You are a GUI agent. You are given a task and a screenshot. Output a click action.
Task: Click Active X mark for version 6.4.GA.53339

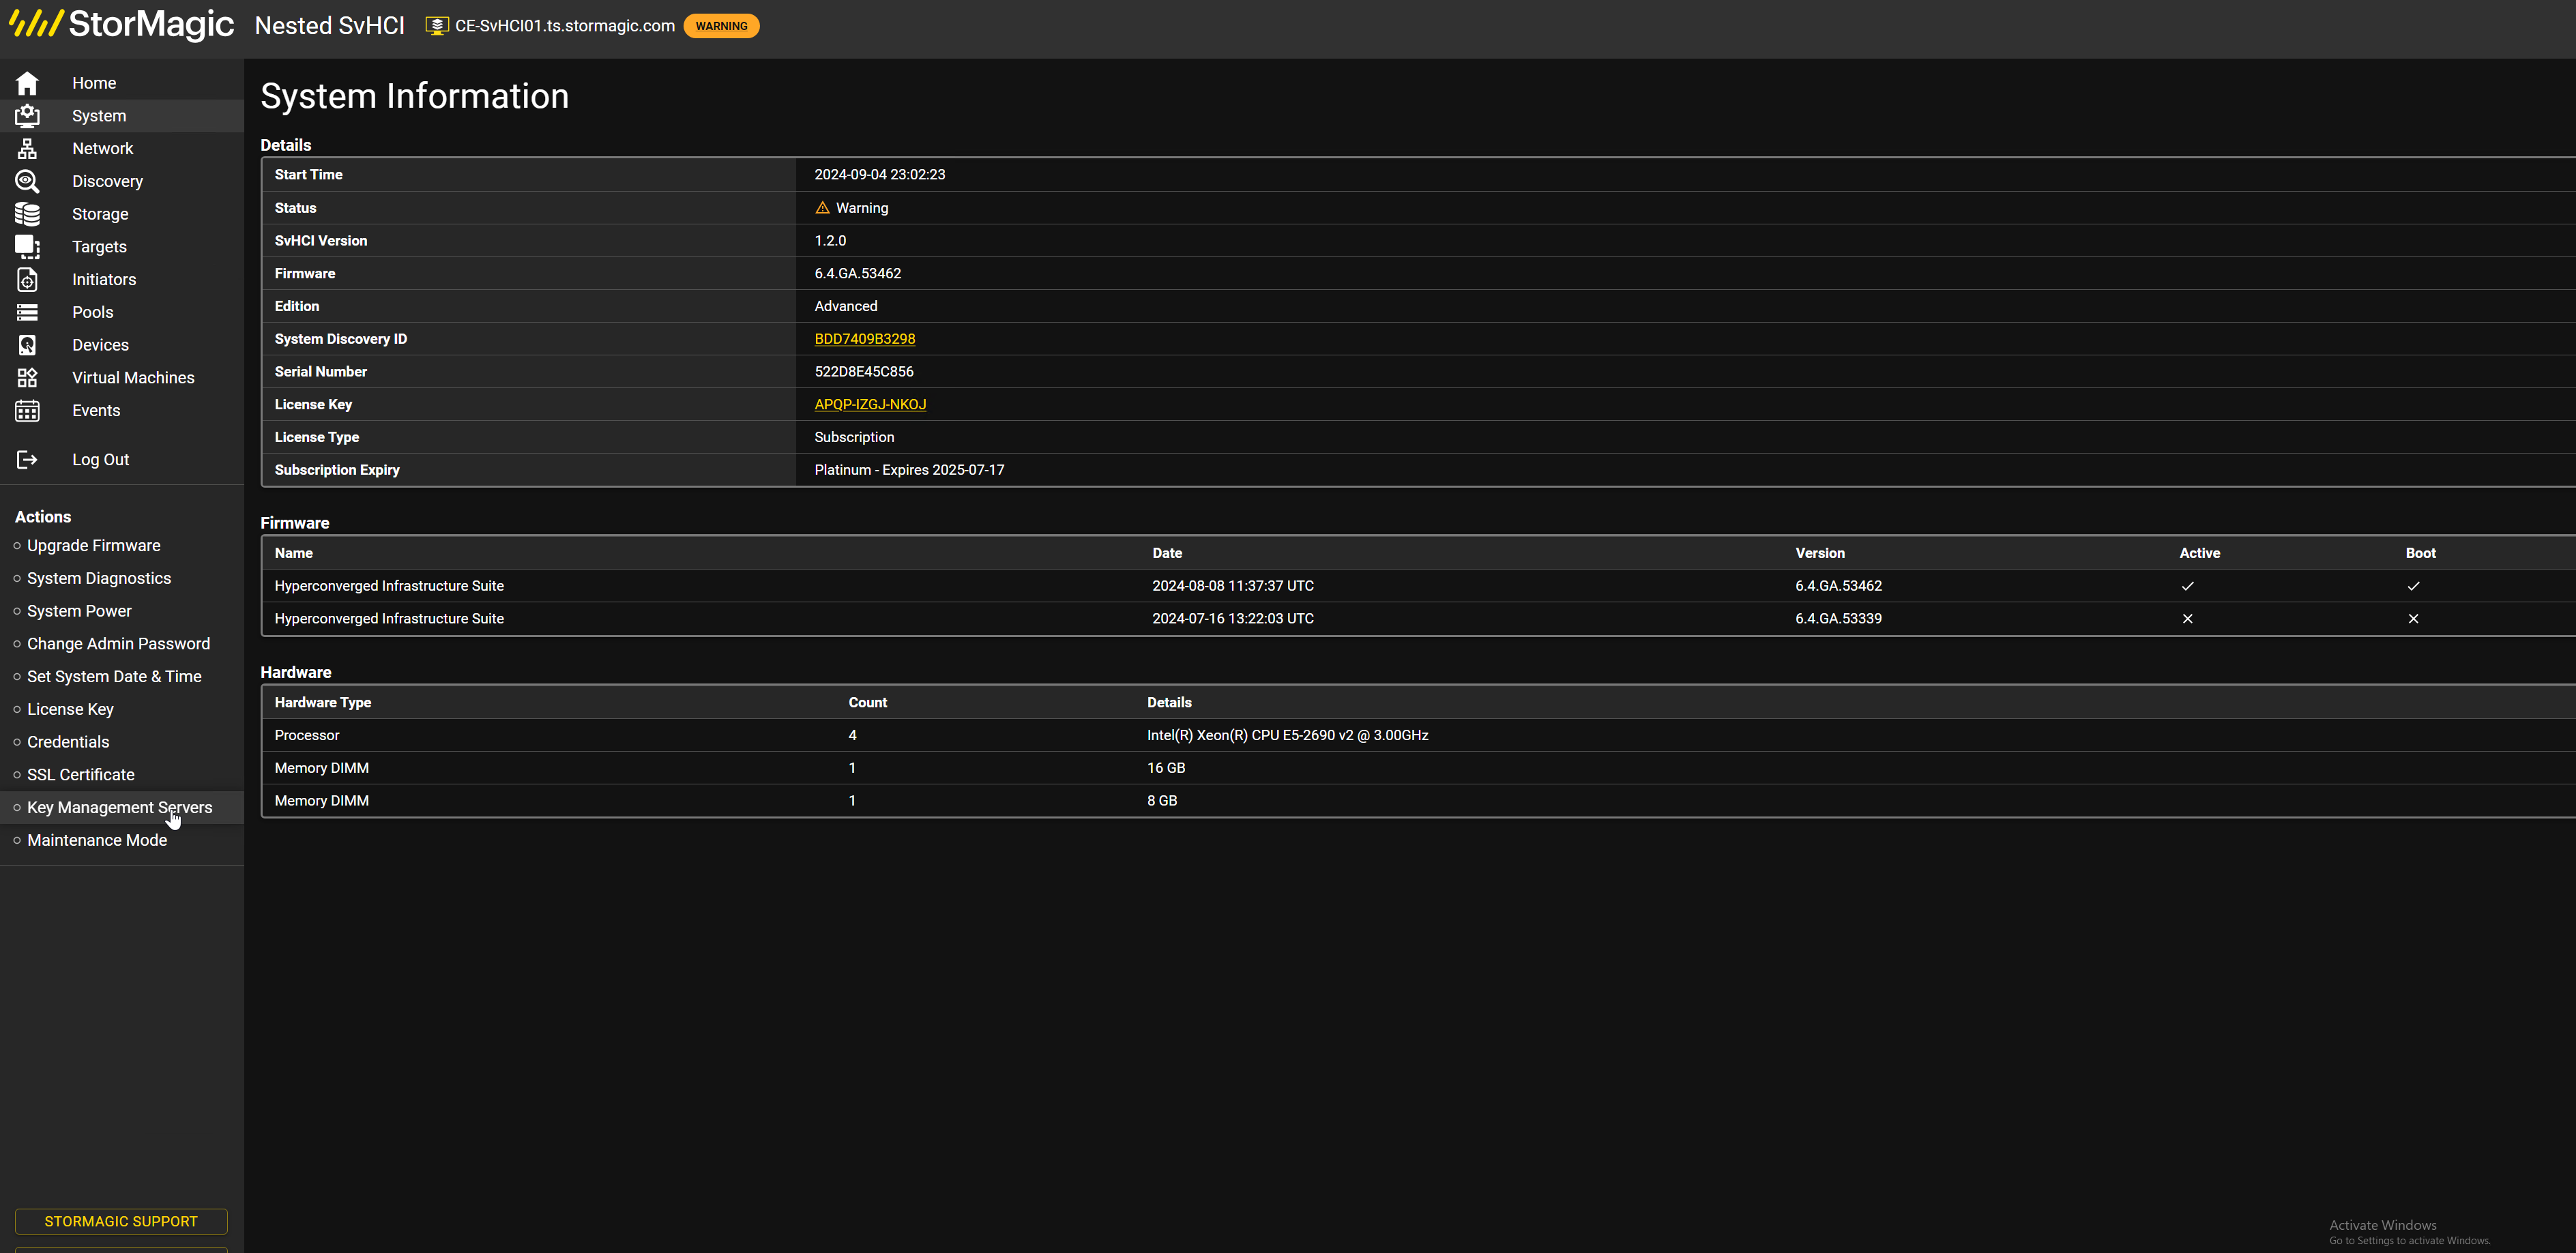click(x=2187, y=619)
